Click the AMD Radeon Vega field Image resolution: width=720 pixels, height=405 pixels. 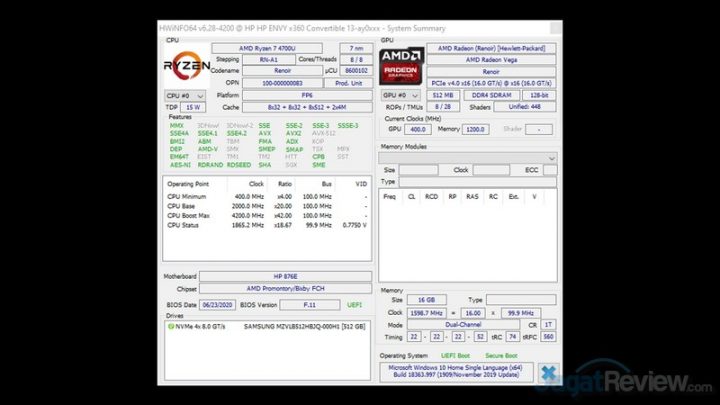(x=491, y=60)
